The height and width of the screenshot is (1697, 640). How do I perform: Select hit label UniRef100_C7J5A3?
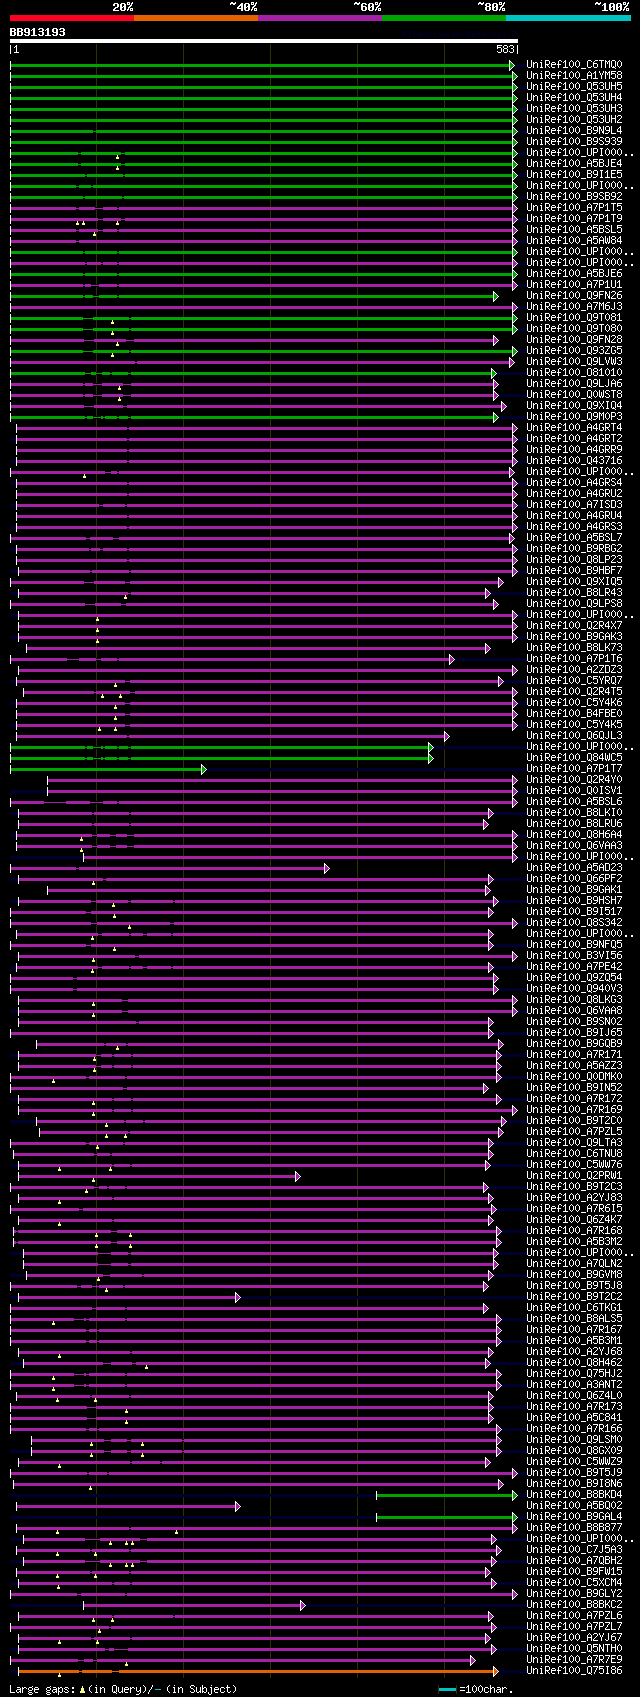click(574, 1550)
